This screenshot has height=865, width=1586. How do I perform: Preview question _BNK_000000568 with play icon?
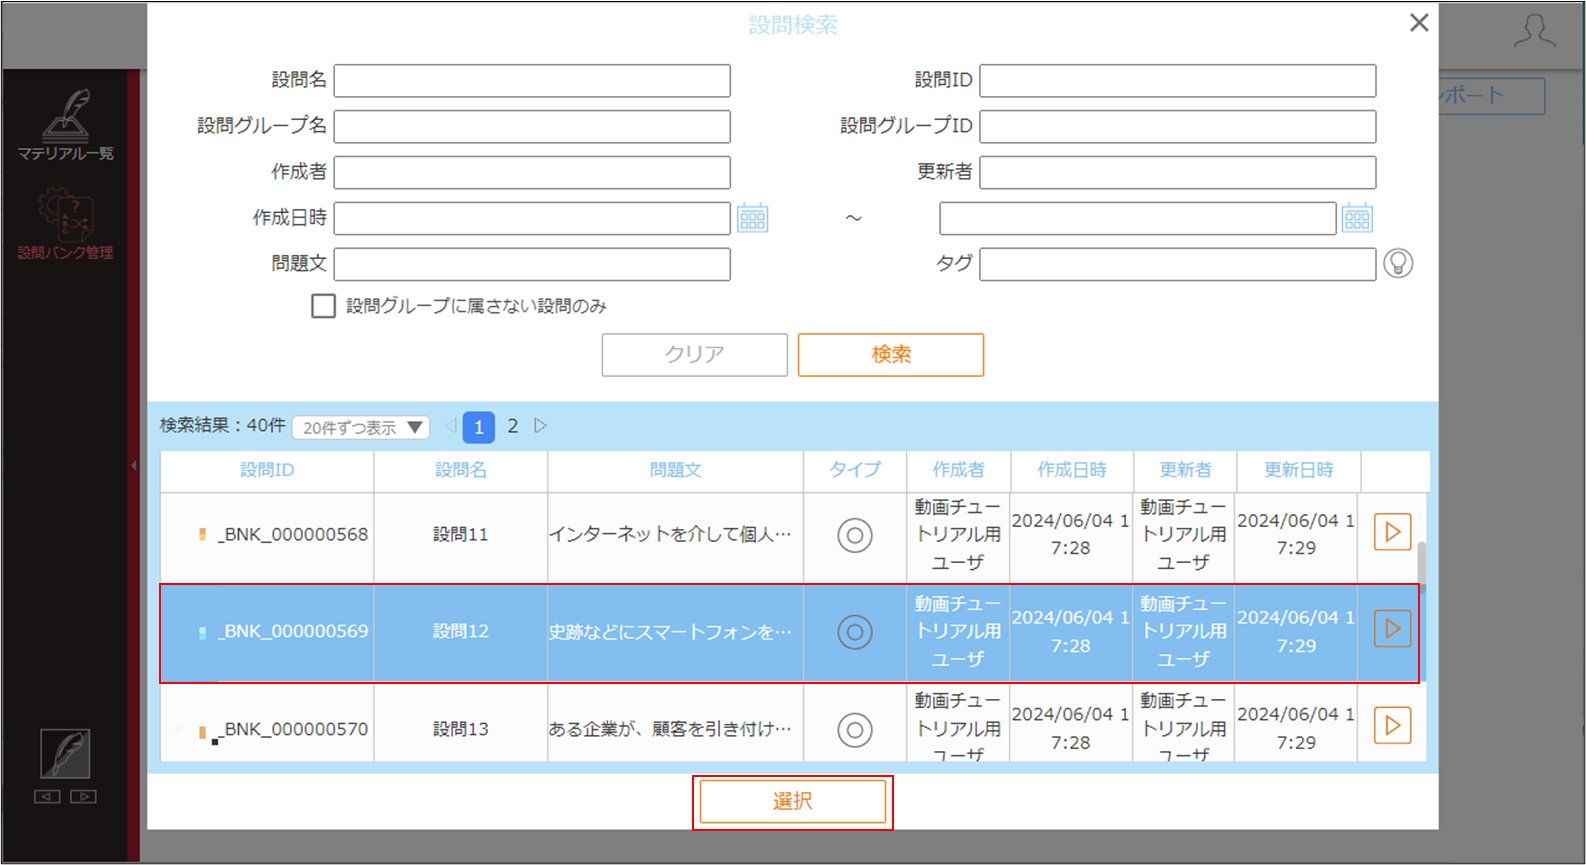pos(1392,532)
